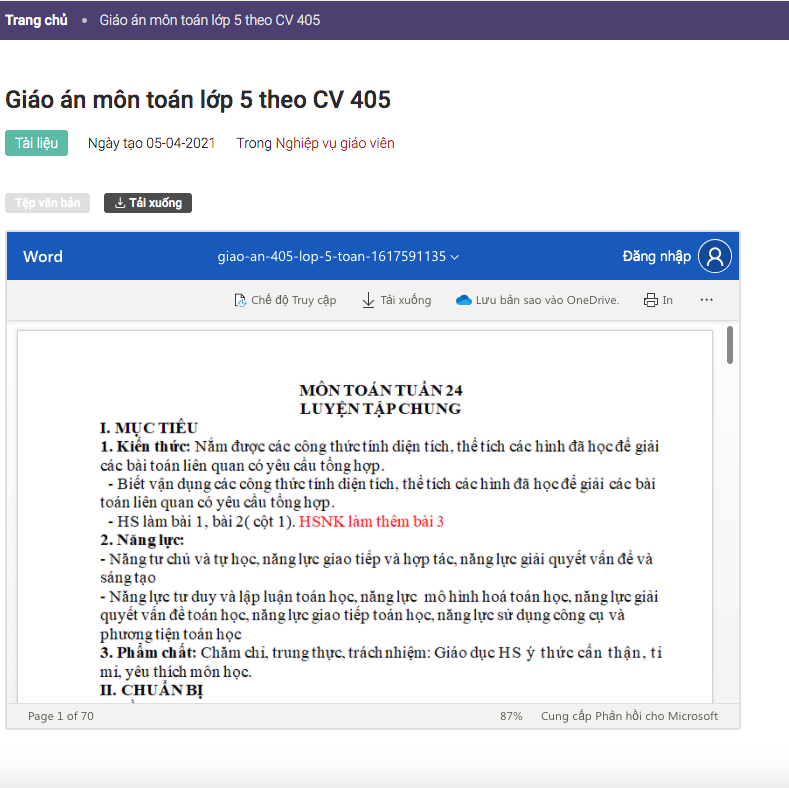Click the document's vertical scrollbar thumb
The height and width of the screenshot is (788, 789).
(x=730, y=345)
